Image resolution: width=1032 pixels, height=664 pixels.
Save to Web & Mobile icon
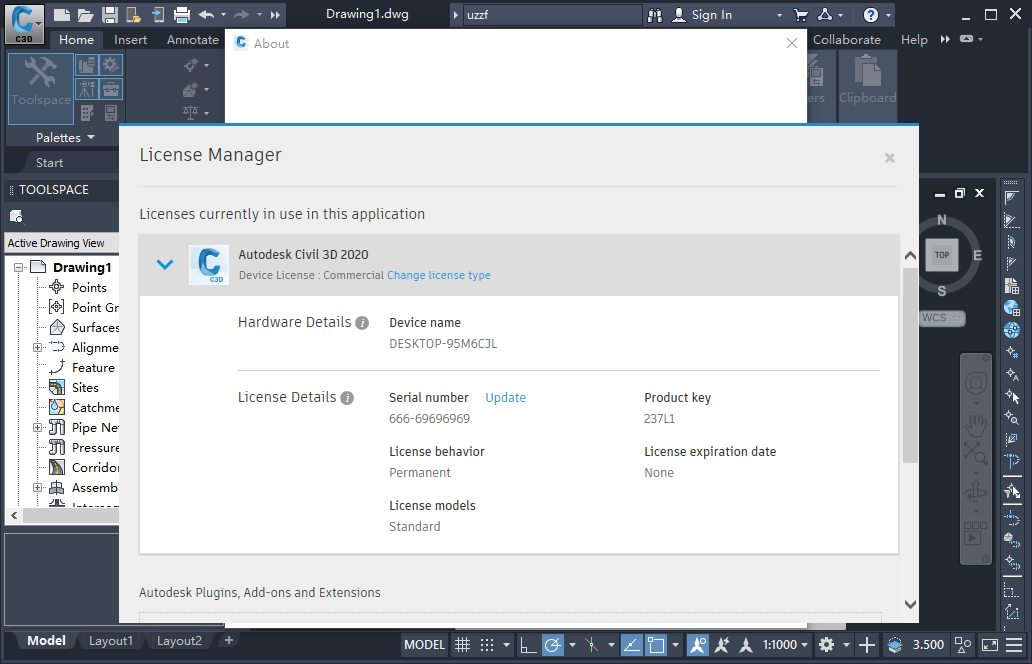158,14
